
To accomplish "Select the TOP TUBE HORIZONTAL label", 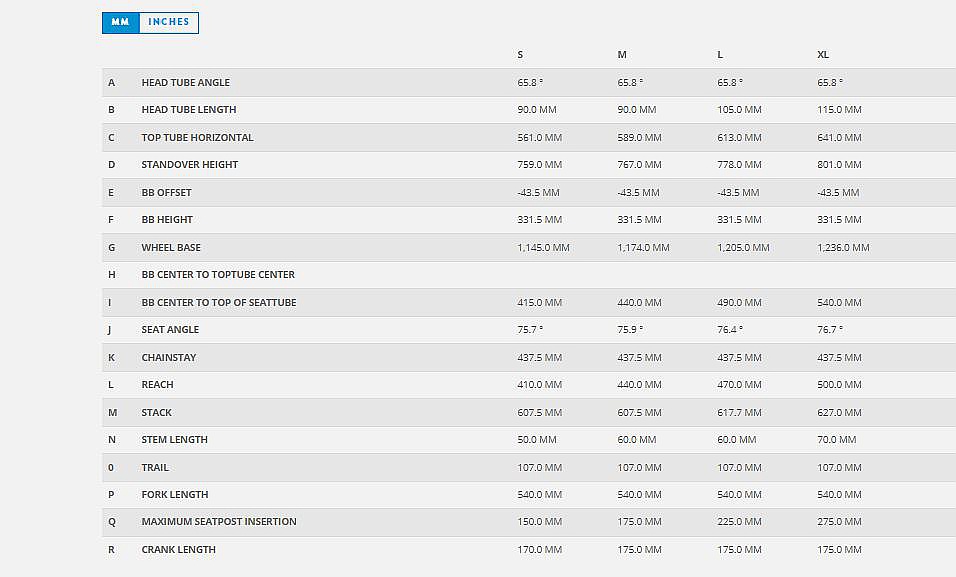I will click(x=197, y=138).
